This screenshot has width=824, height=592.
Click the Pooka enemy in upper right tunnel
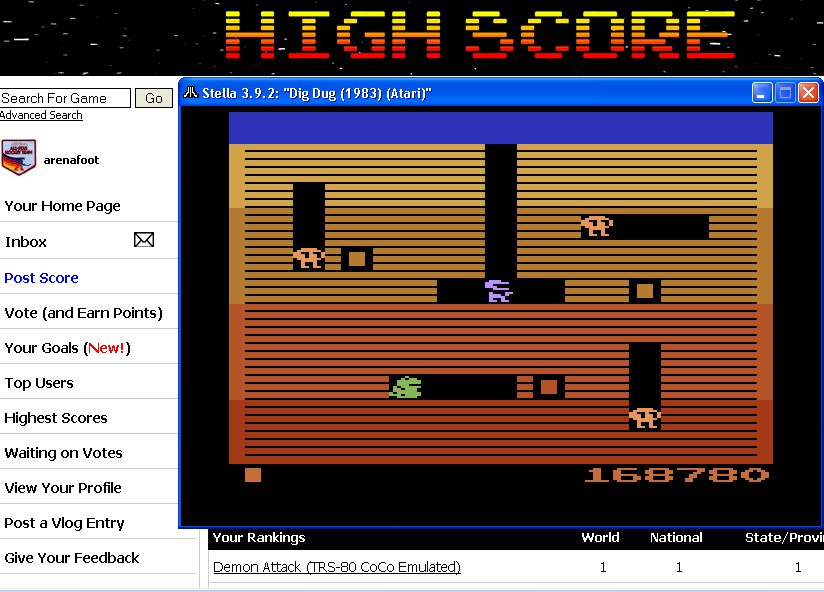597,226
